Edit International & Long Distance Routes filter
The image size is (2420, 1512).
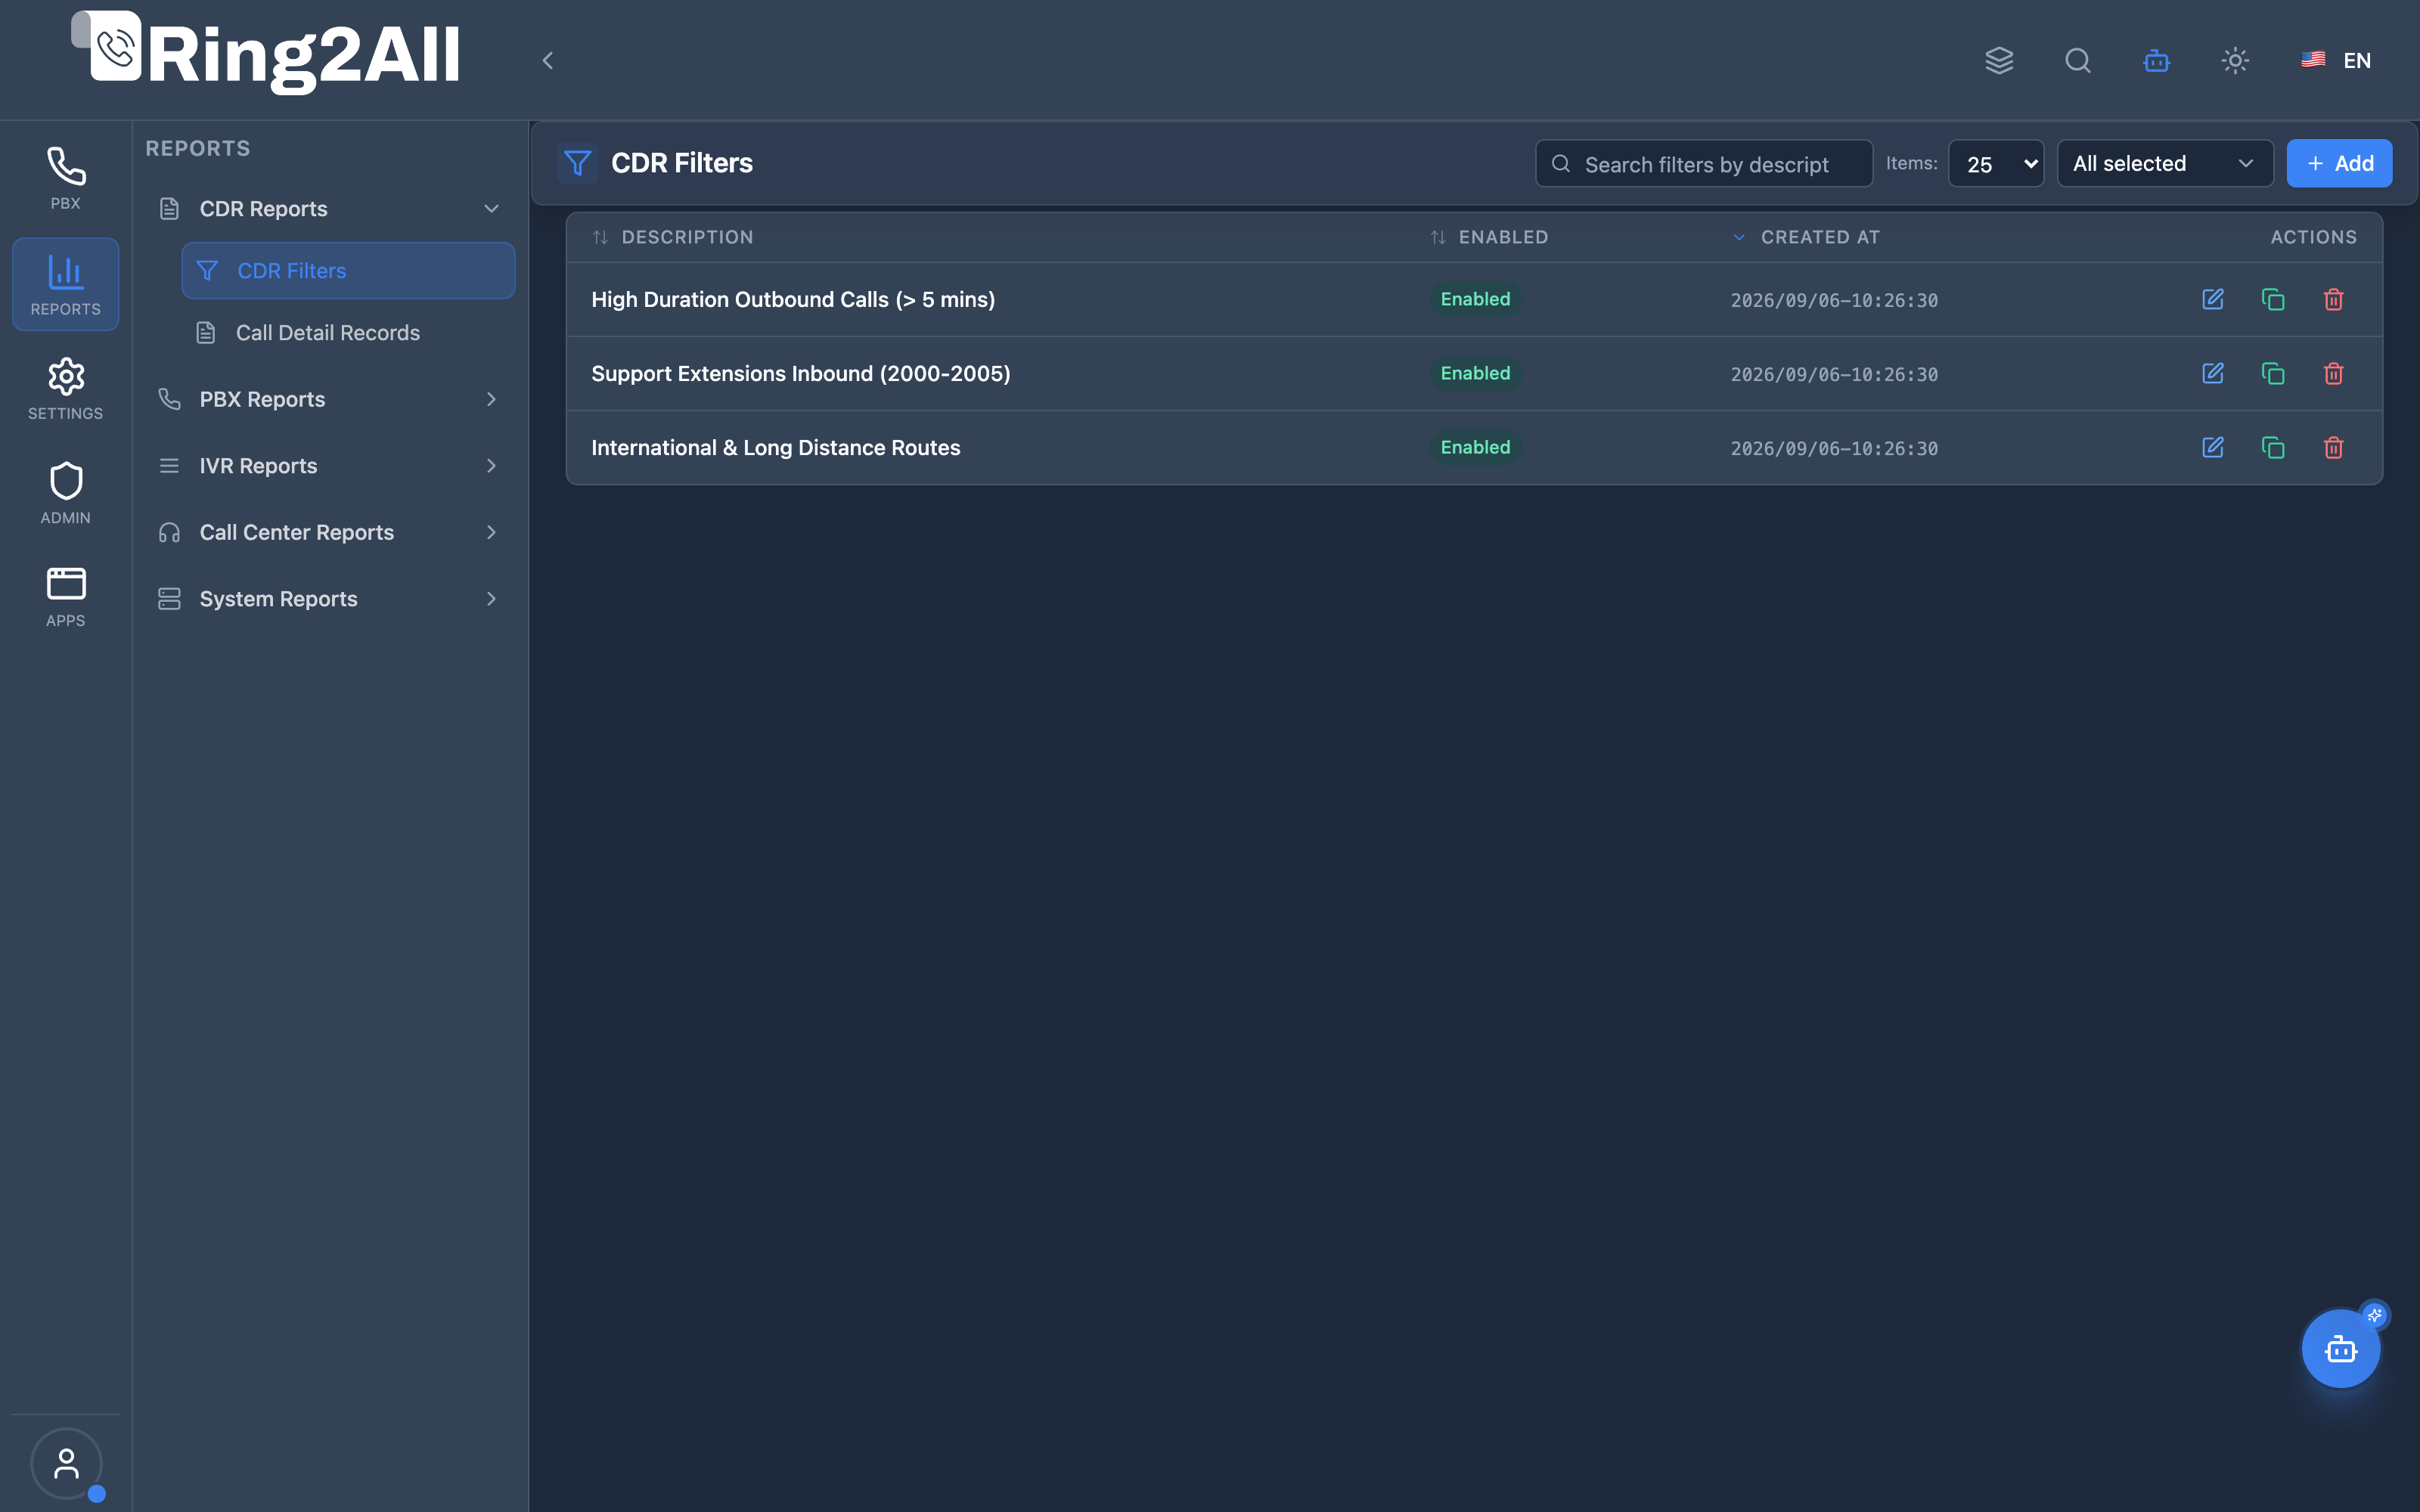2213,447
